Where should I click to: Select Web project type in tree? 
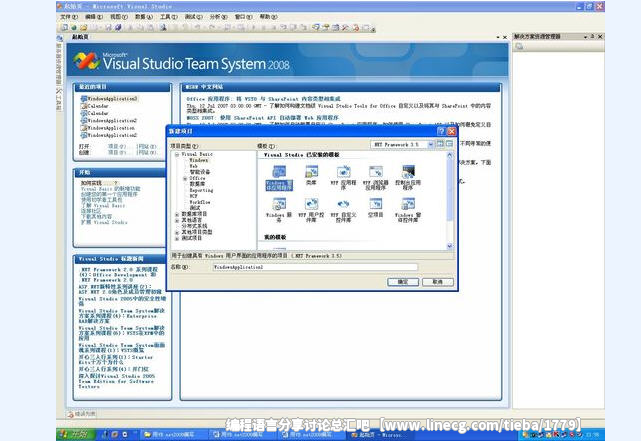tap(193, 166)
